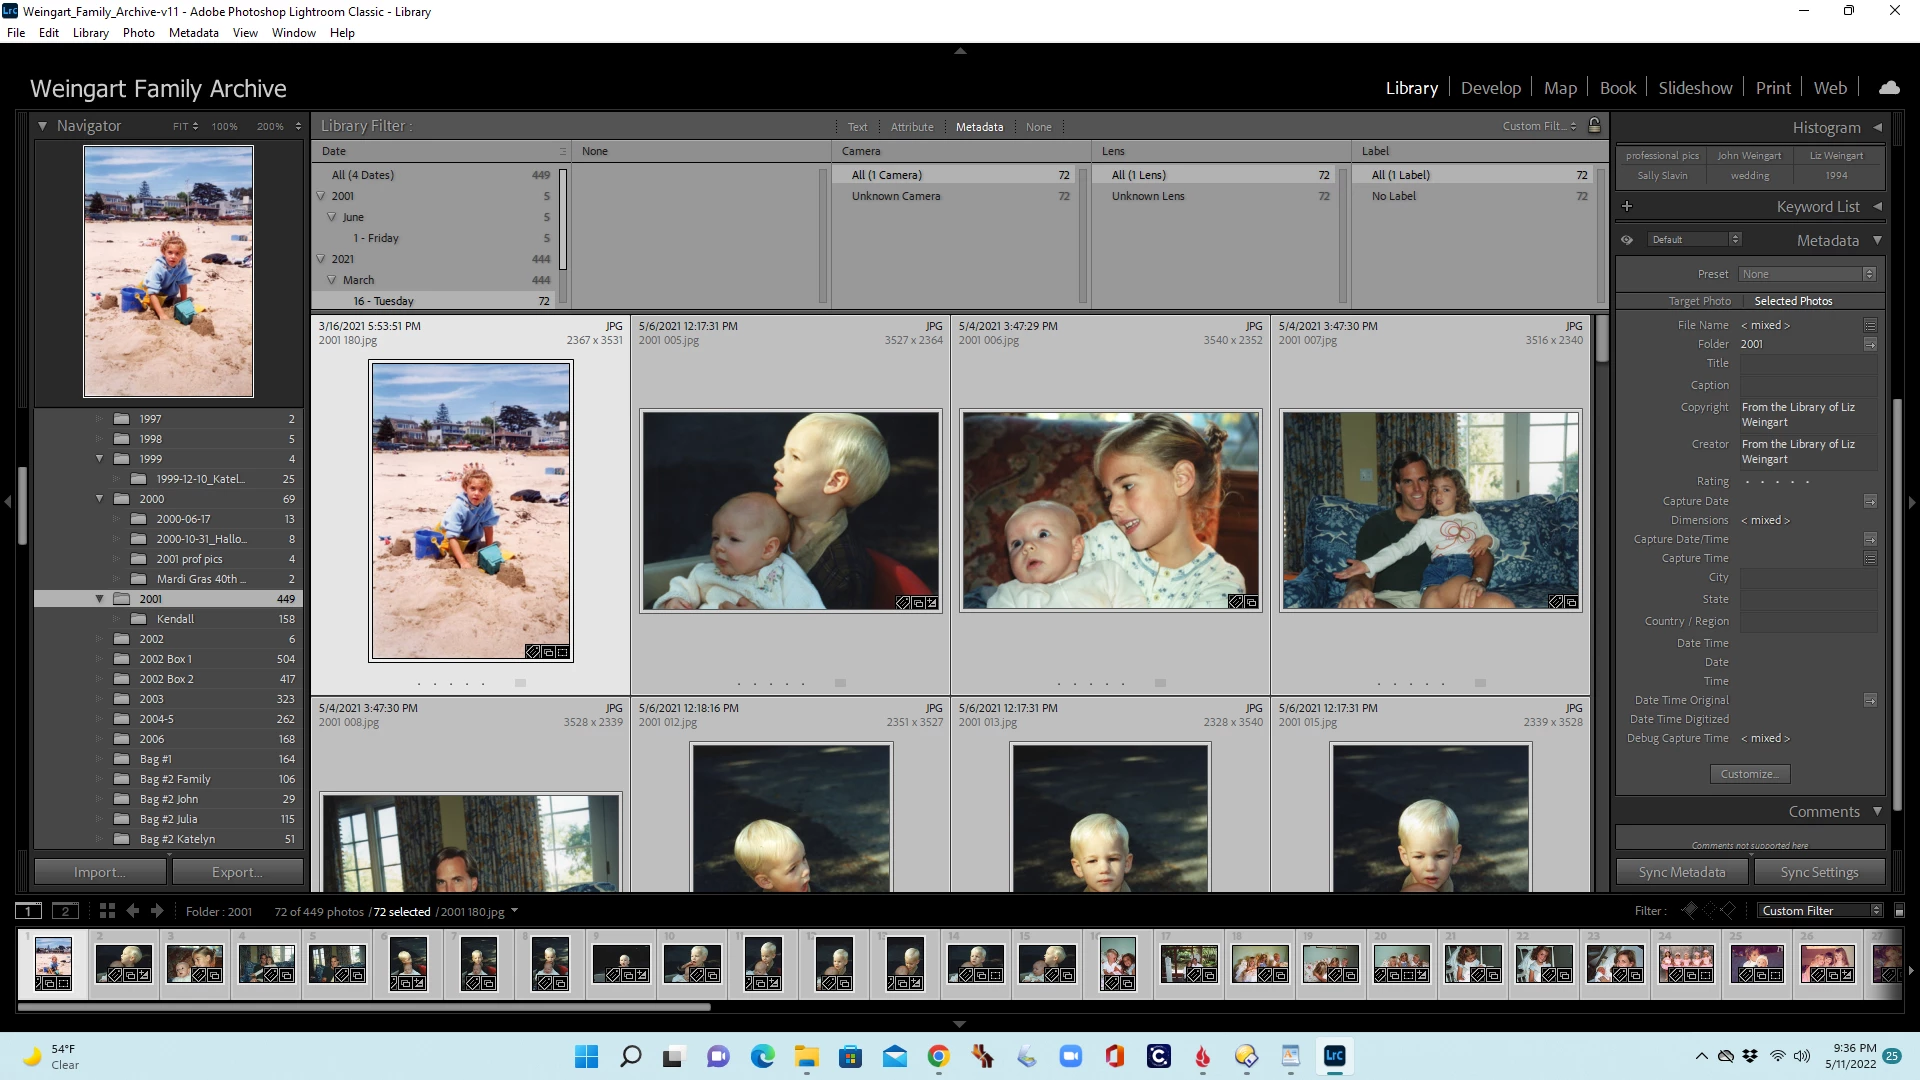The image size is (1920, 1080).
Task: Click the cloud sync status icon
Action: (x=1889, y=88)
